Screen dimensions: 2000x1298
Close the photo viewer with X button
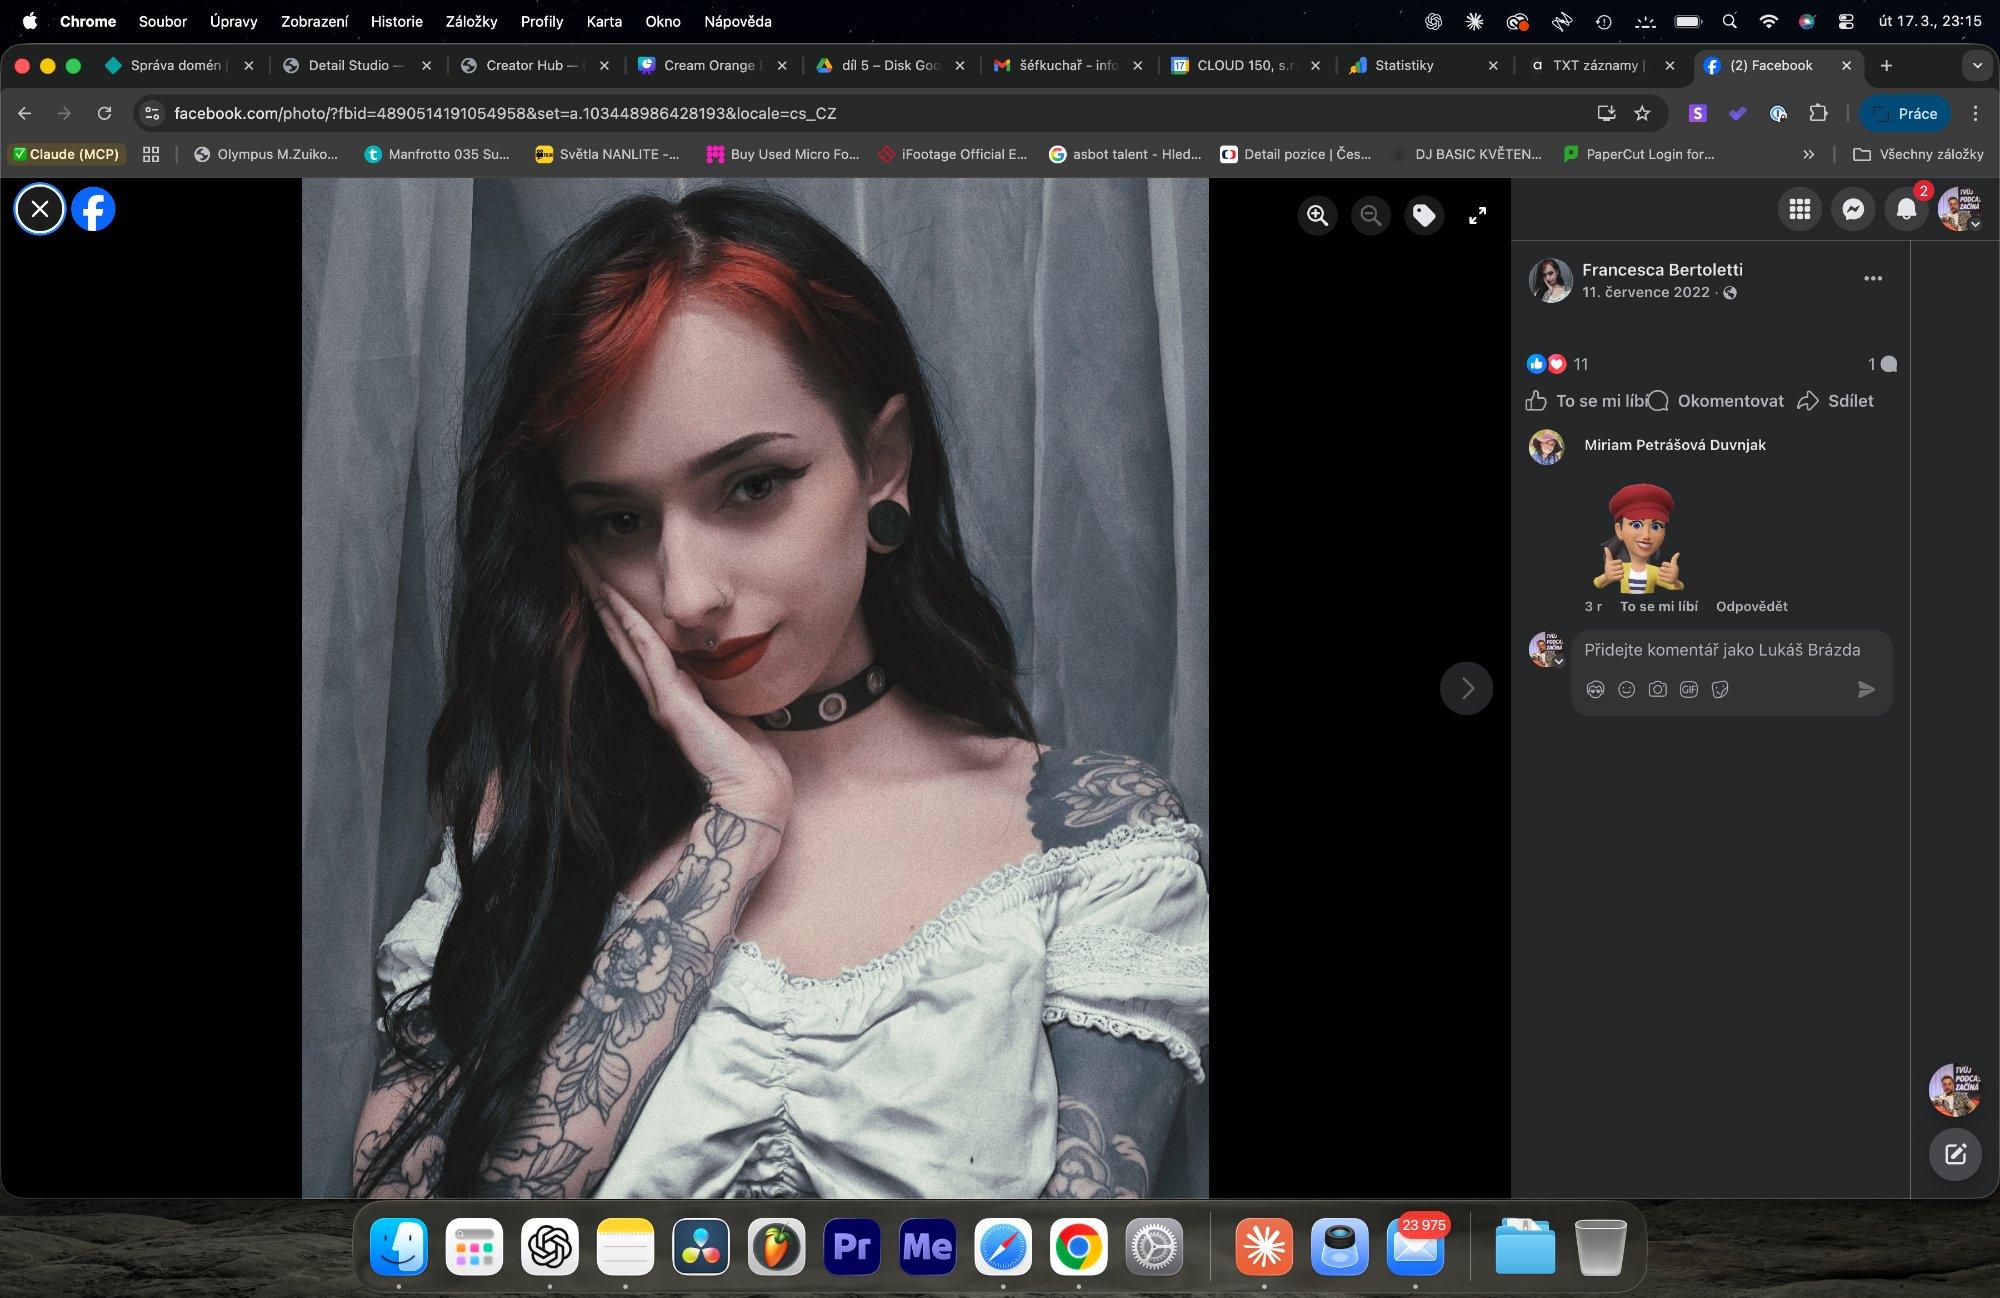pos(40,209)
